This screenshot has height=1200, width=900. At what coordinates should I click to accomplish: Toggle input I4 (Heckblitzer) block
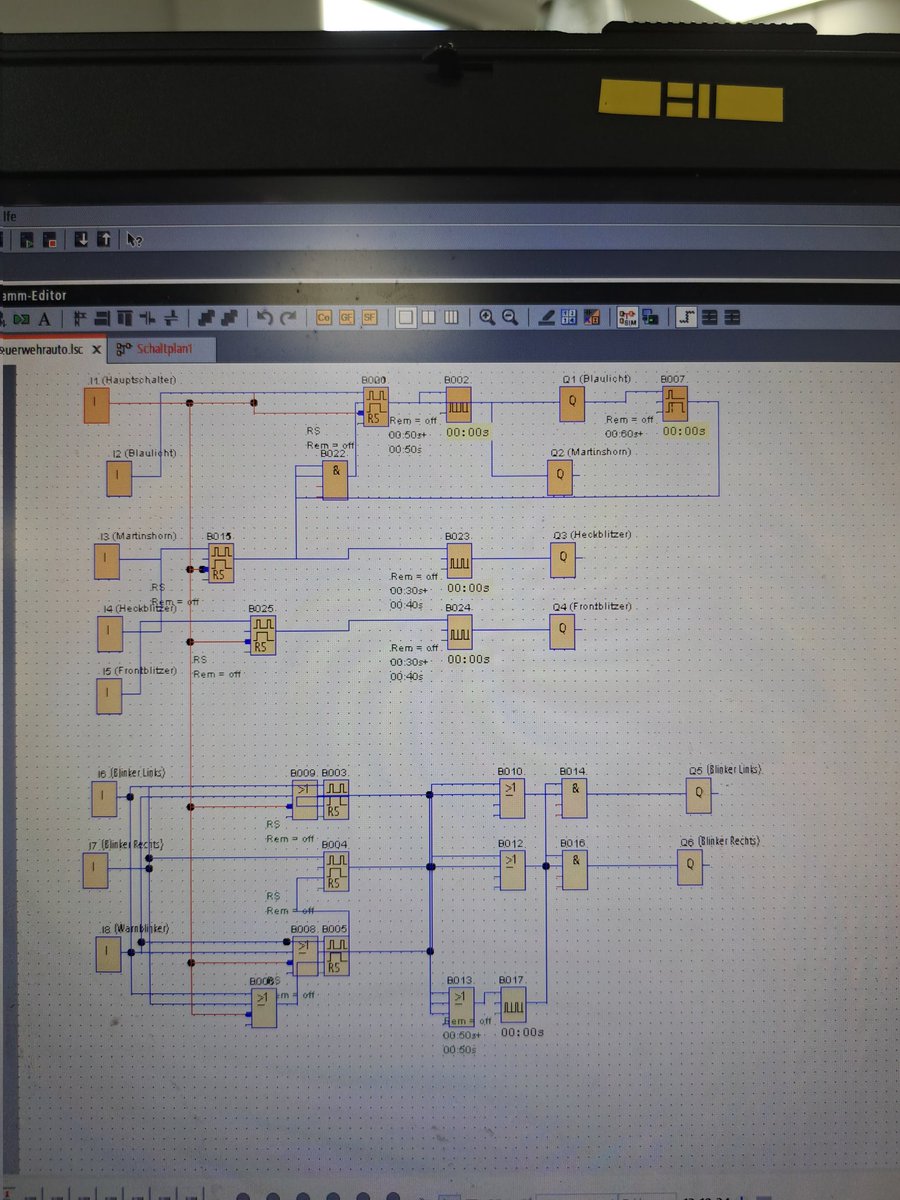pyautogui.click(x=109, y=634)
